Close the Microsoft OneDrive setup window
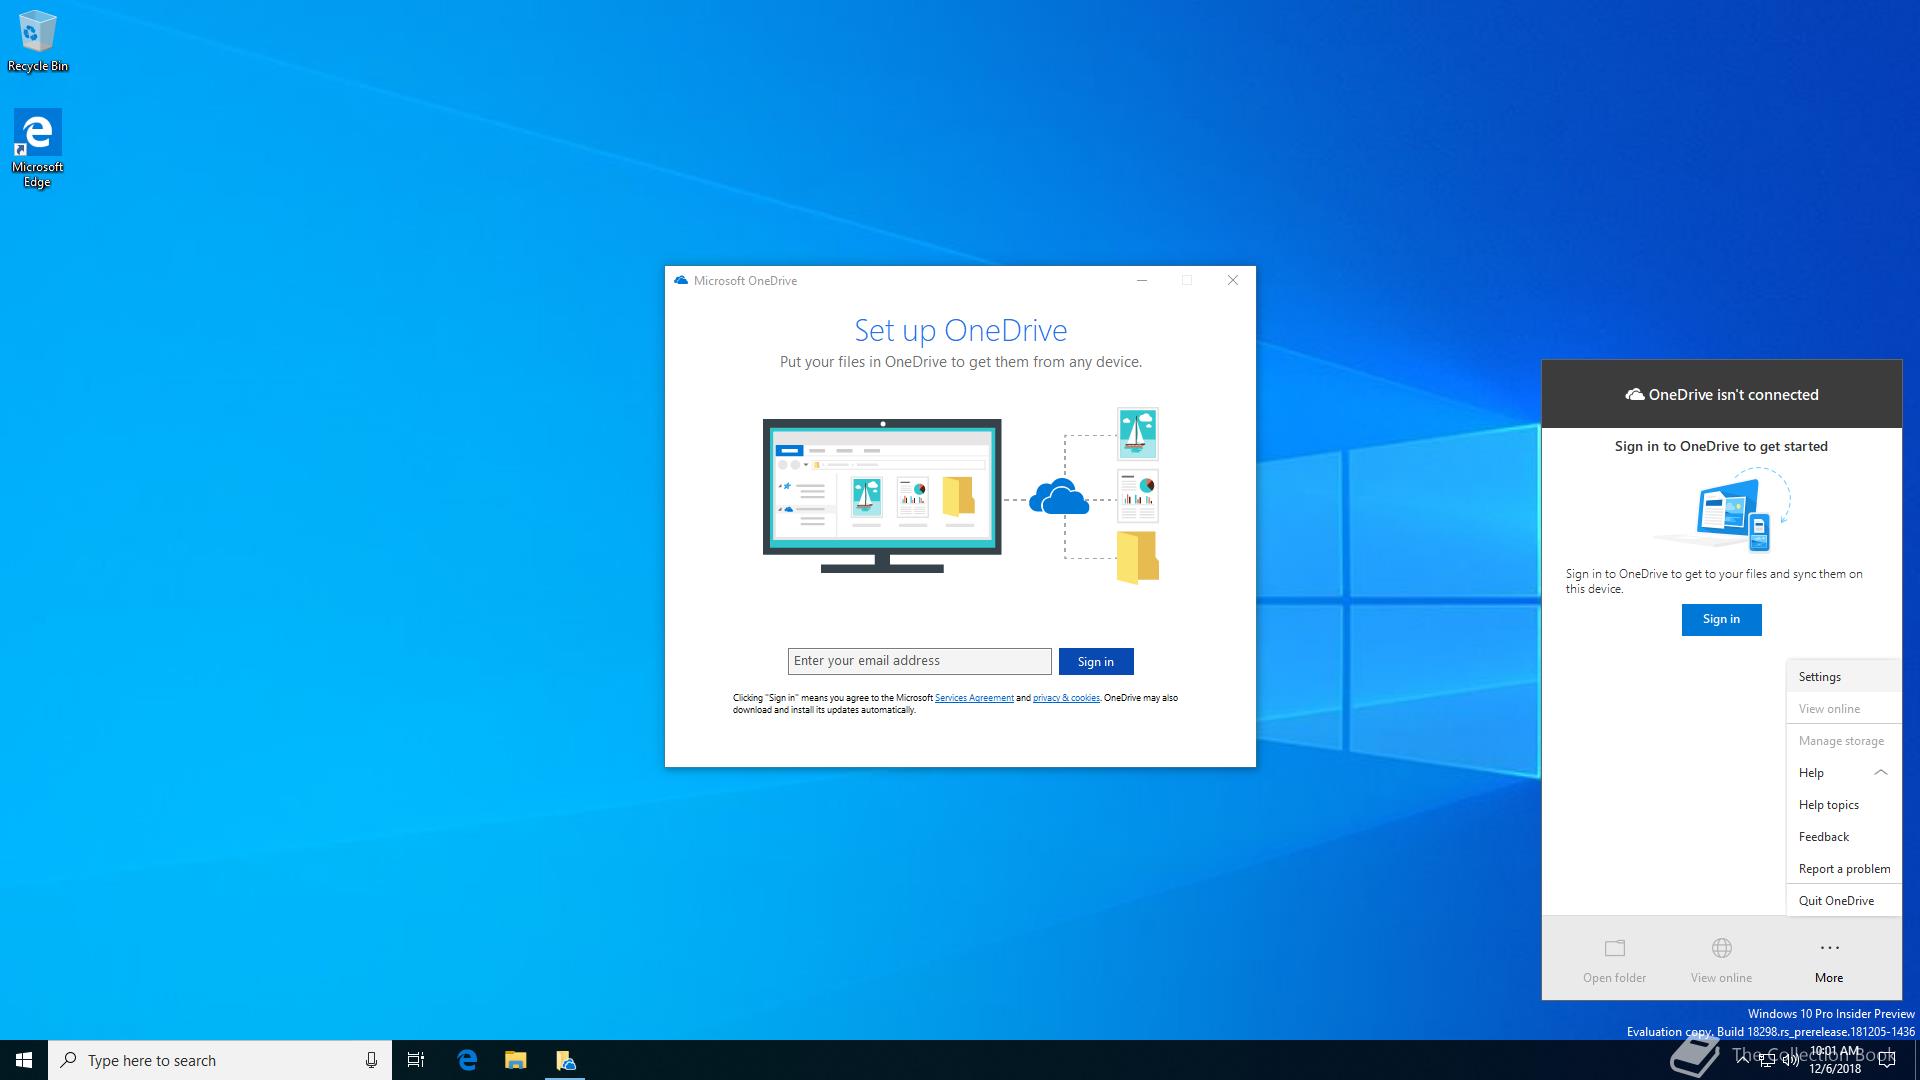Image resolution: width=1920 pixels, height=1080 pixels. [1232, 281]
